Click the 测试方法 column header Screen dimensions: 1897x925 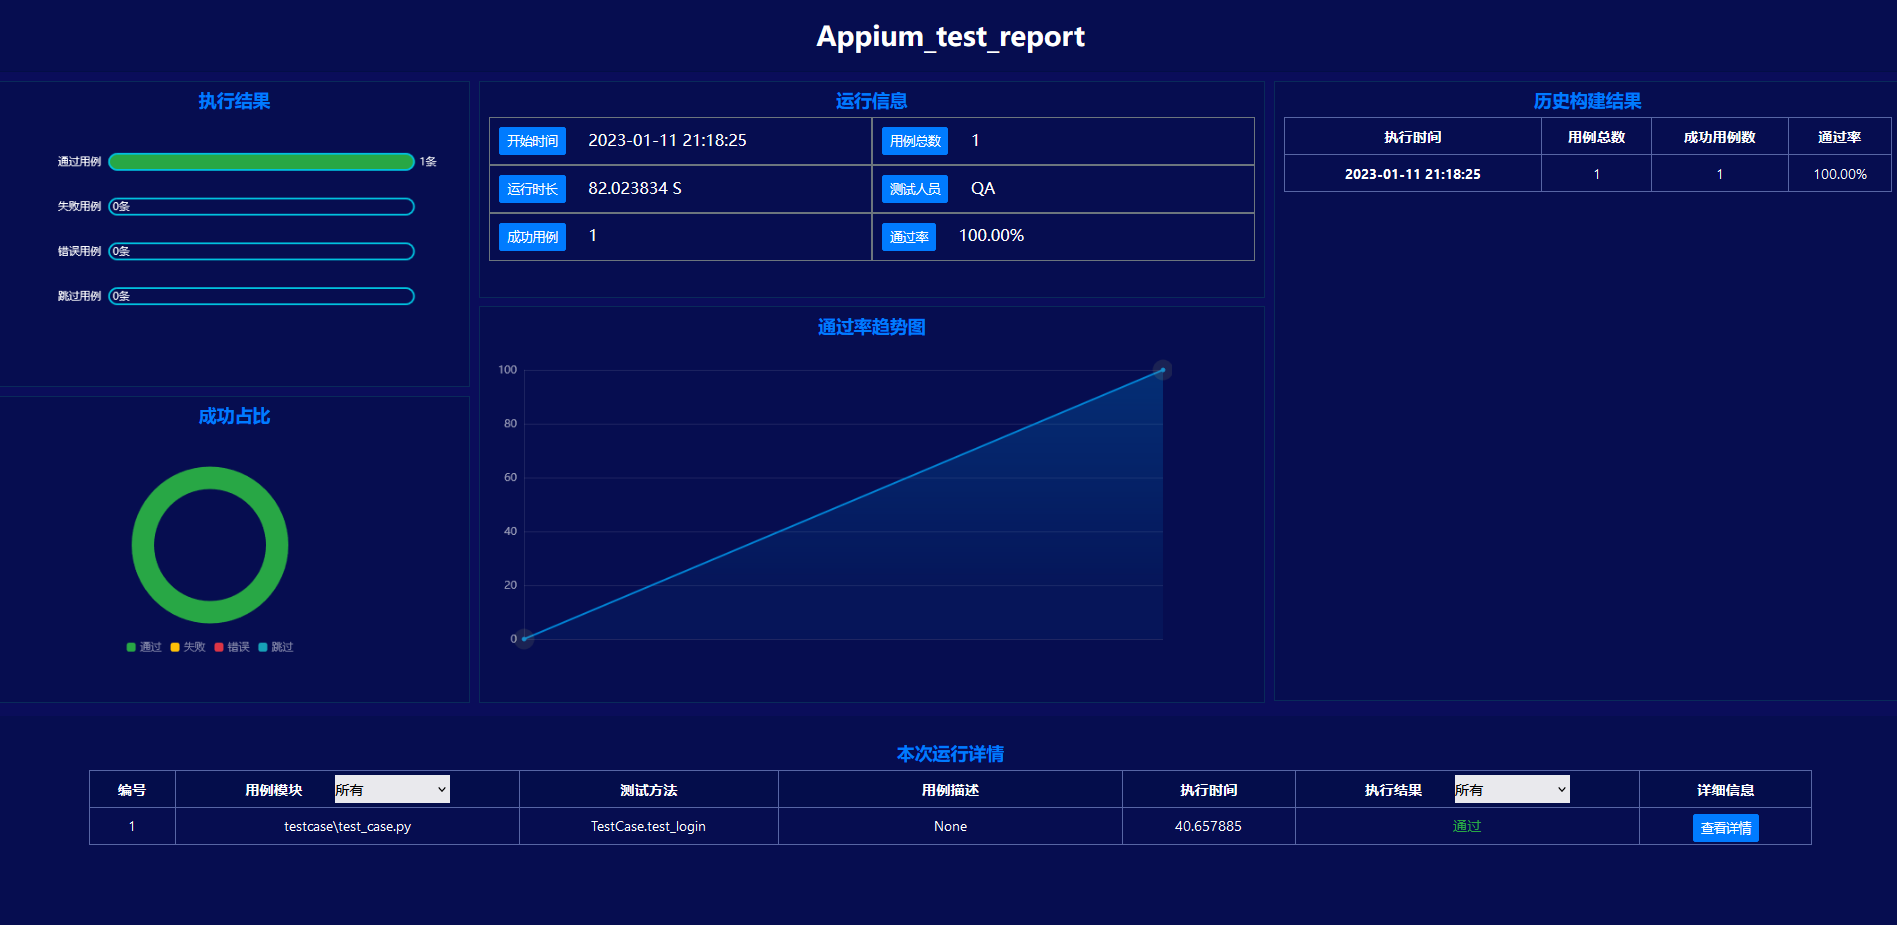(x=648, y=790)
